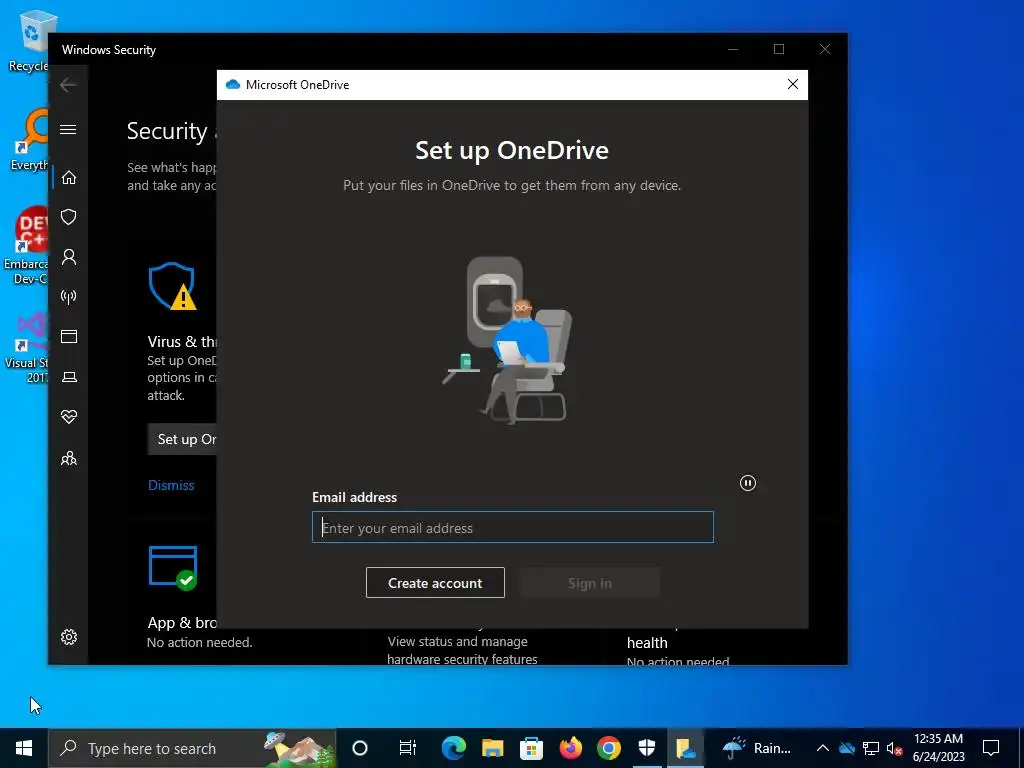Launch Google Chrome from taskbar
1024x768 pixels.
(609, 748)
